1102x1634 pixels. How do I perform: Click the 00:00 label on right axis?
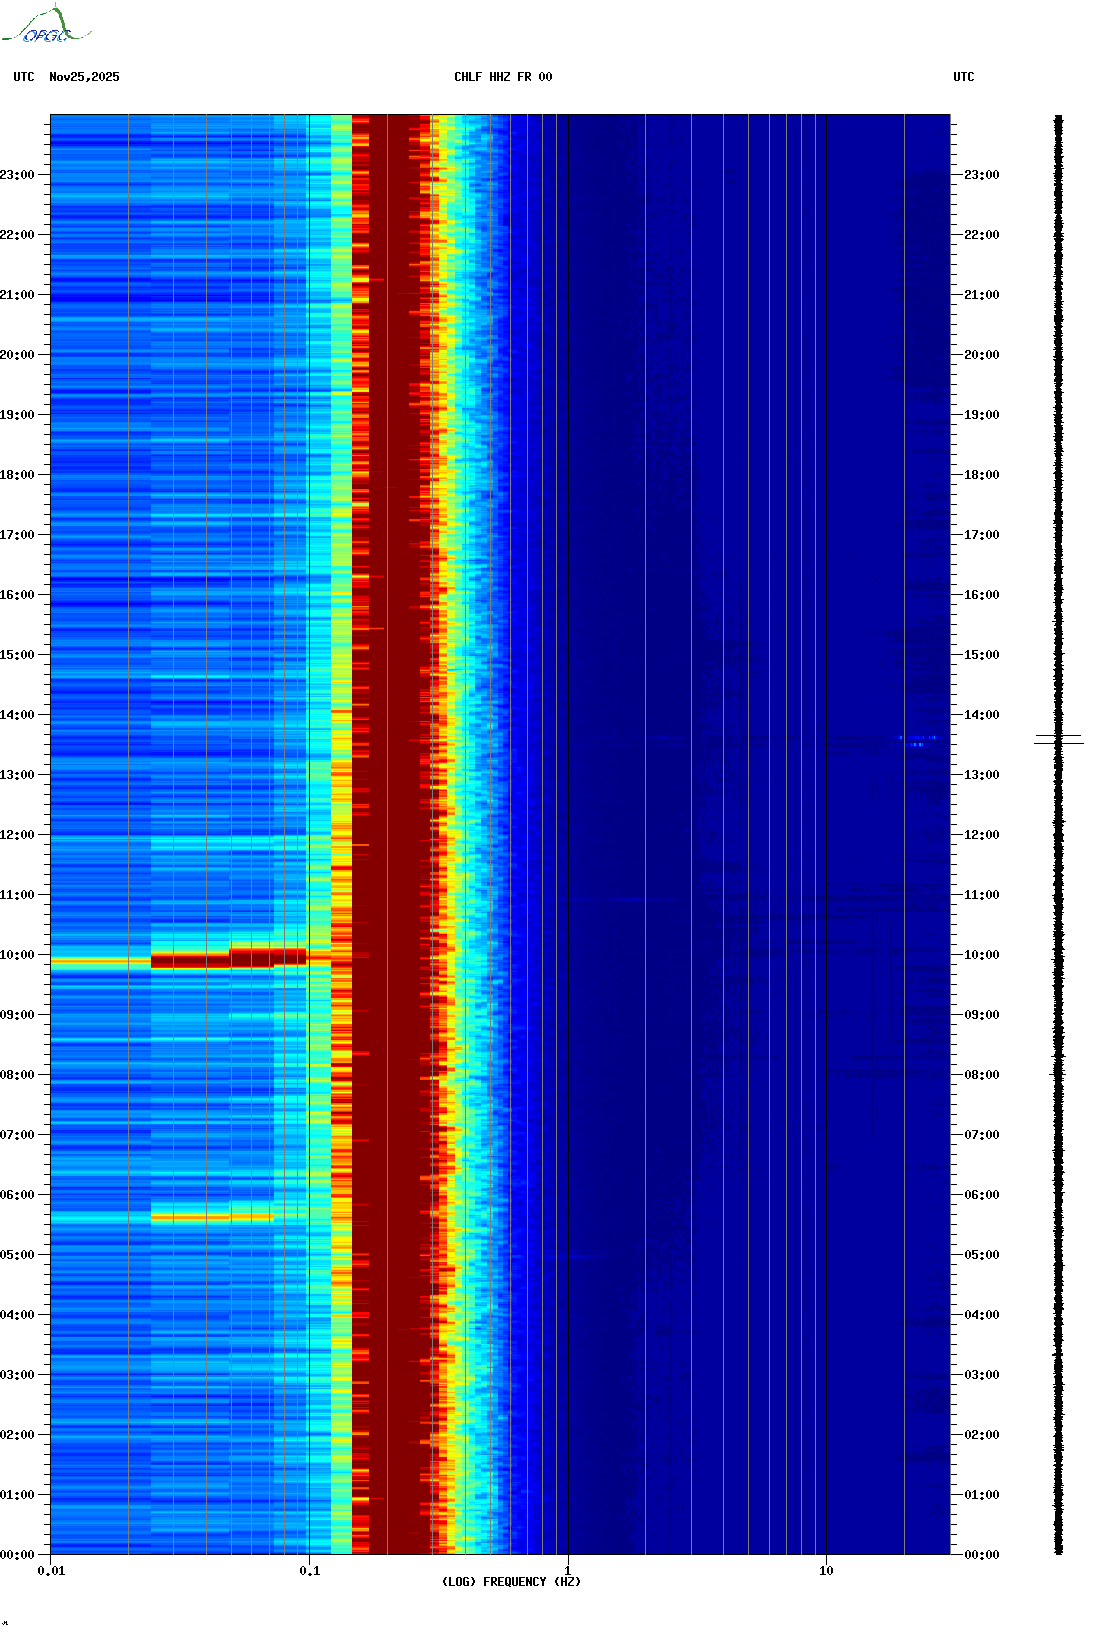(981, 1555)
